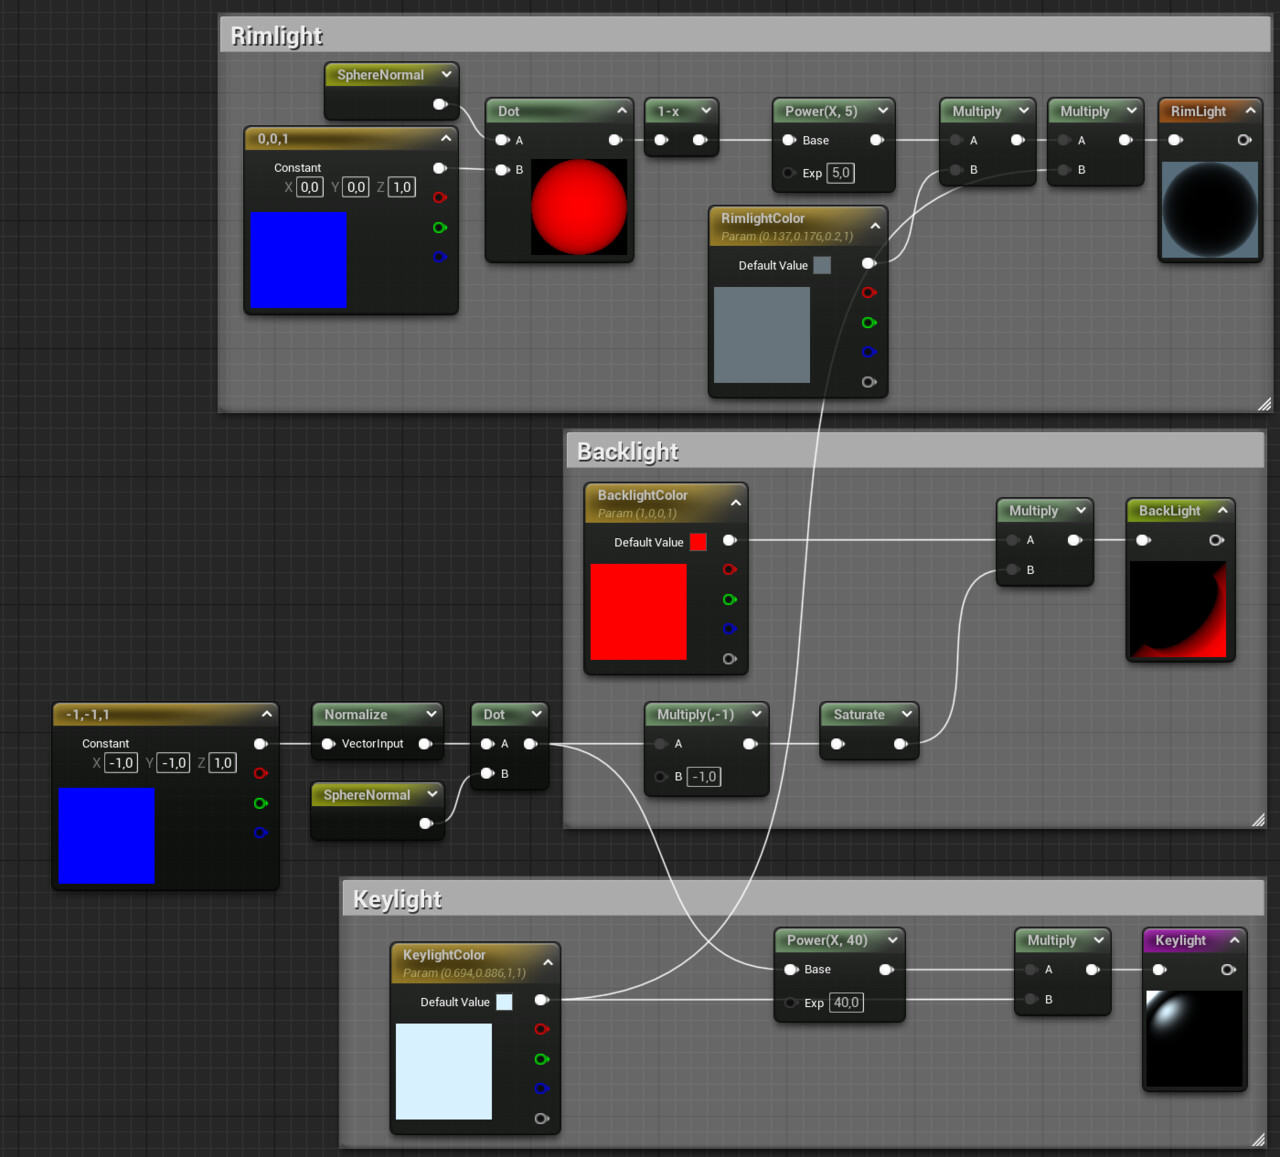Click the Base input pin on Power(X, 5)

789,140
